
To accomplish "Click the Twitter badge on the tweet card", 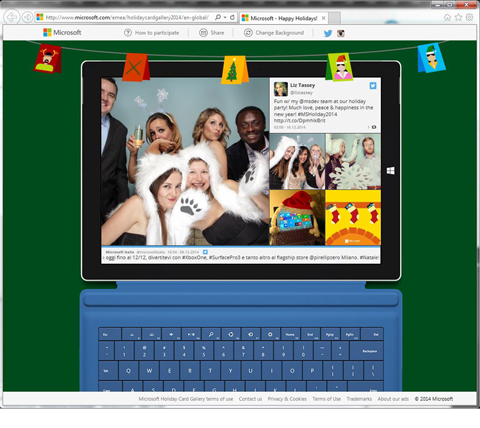I will tap(373, 86).
